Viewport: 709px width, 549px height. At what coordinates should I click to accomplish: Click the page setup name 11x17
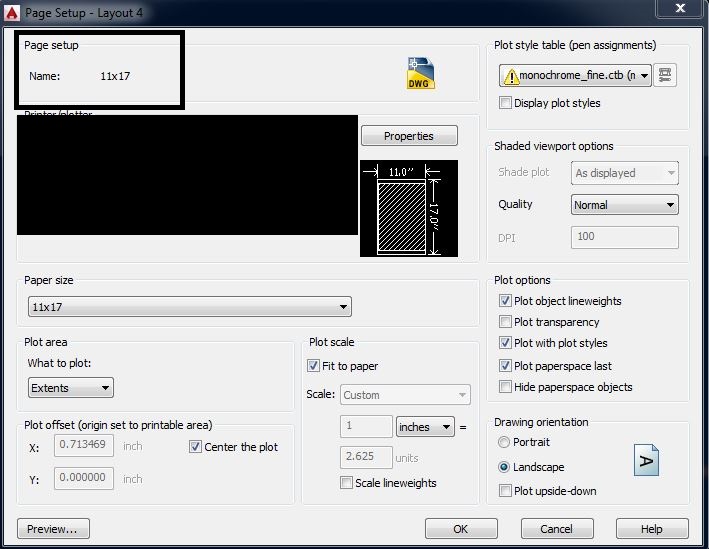[x=115, y=76]
